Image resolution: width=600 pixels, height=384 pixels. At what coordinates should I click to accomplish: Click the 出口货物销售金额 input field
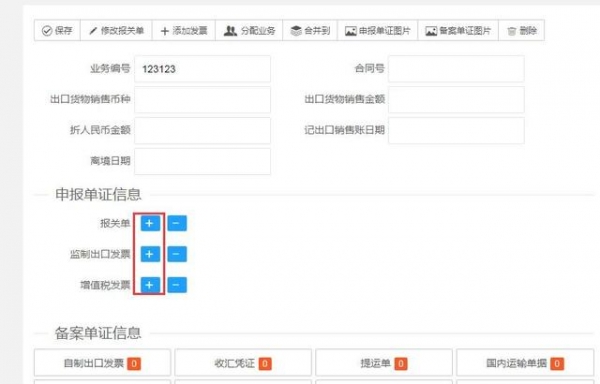pyautogui.click(x=456, y=99)
